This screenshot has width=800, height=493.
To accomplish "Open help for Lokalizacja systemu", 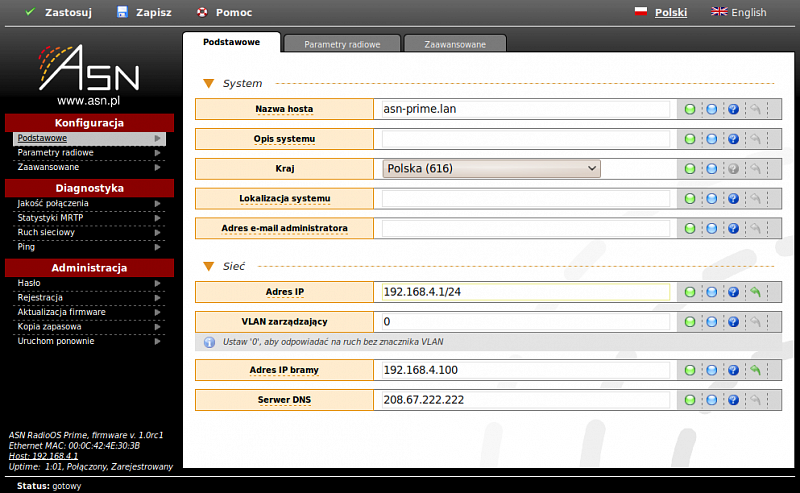I will tap(733, 199).
